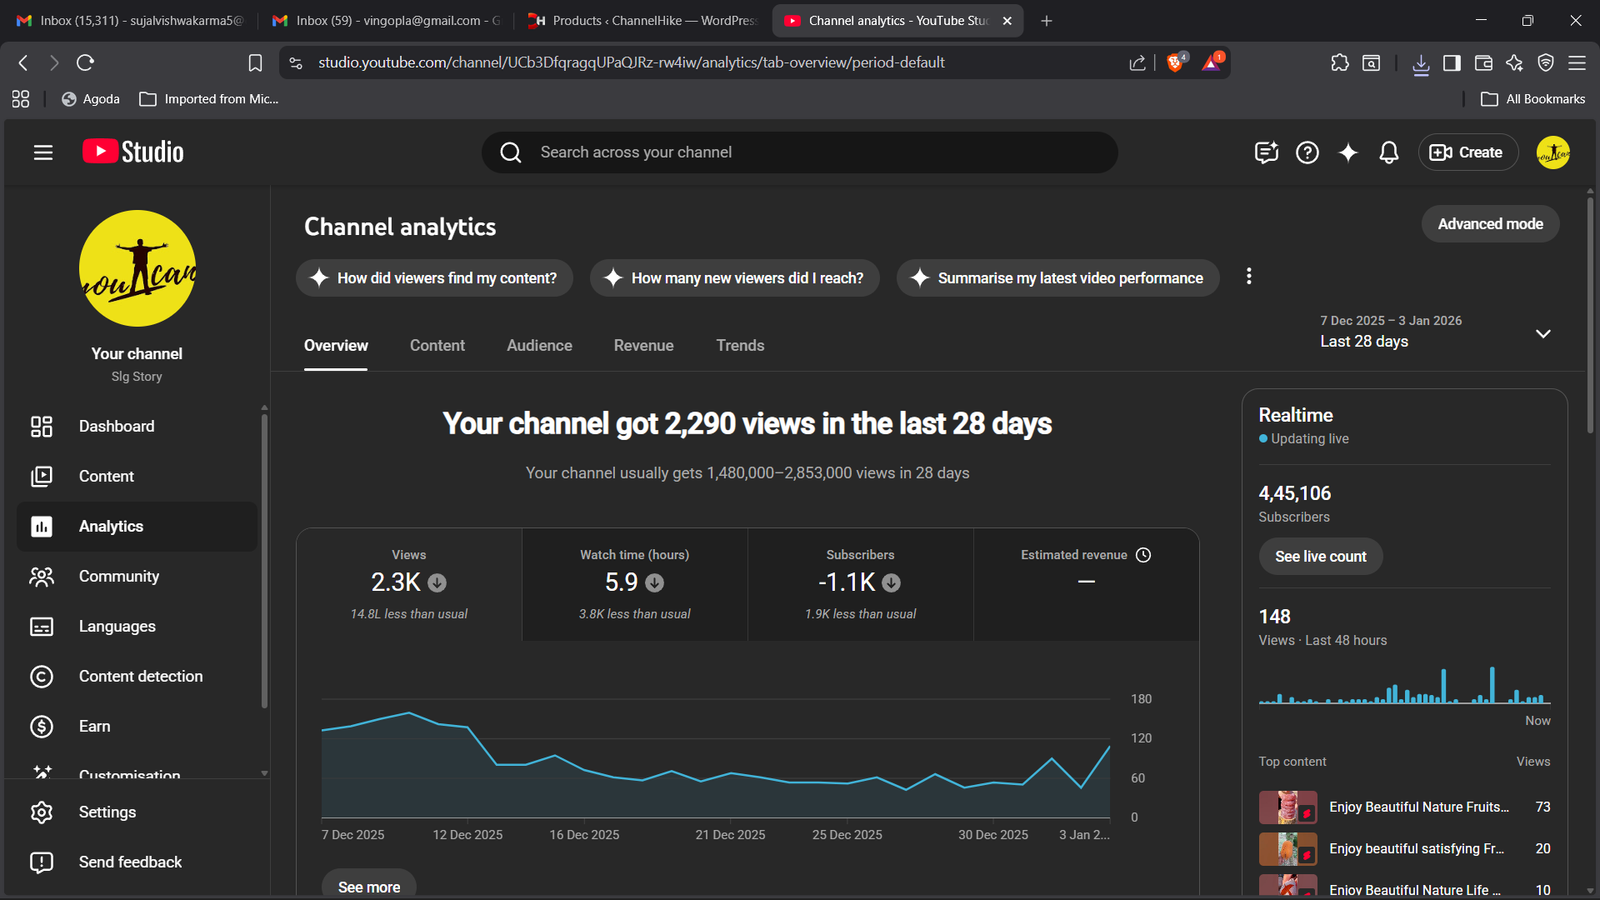The width and height of the screenshot is (1600, 900).
Task: Switch to the Audience tab
Action: (539, 345)
